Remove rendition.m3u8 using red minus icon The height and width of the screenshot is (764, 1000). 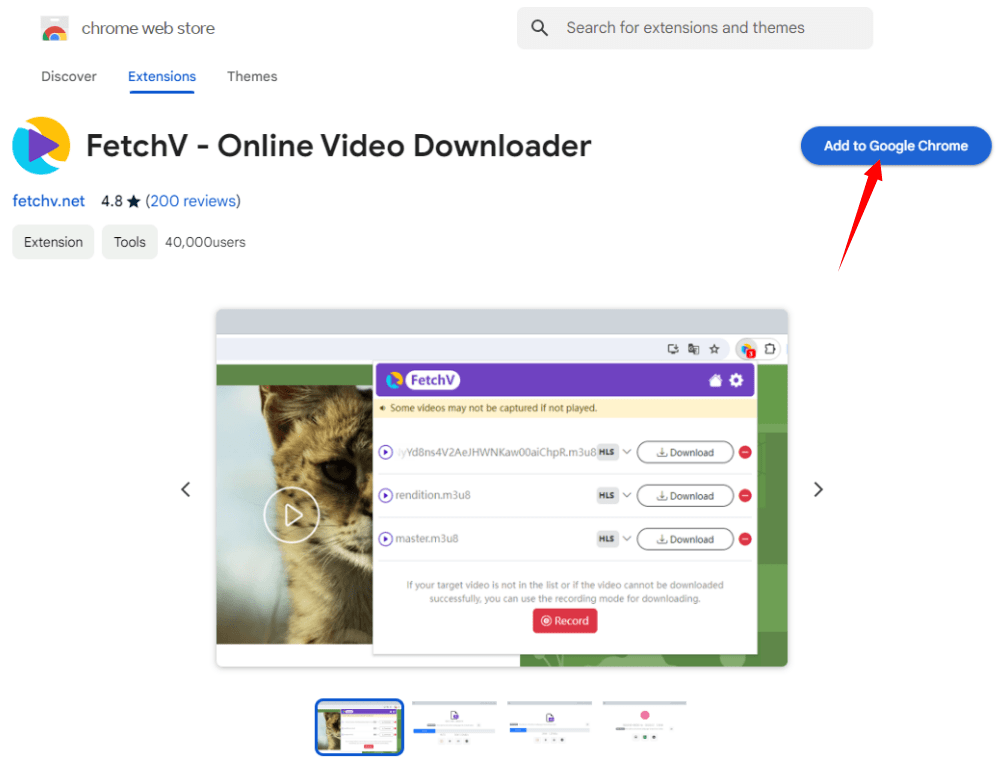pos(745,496)
